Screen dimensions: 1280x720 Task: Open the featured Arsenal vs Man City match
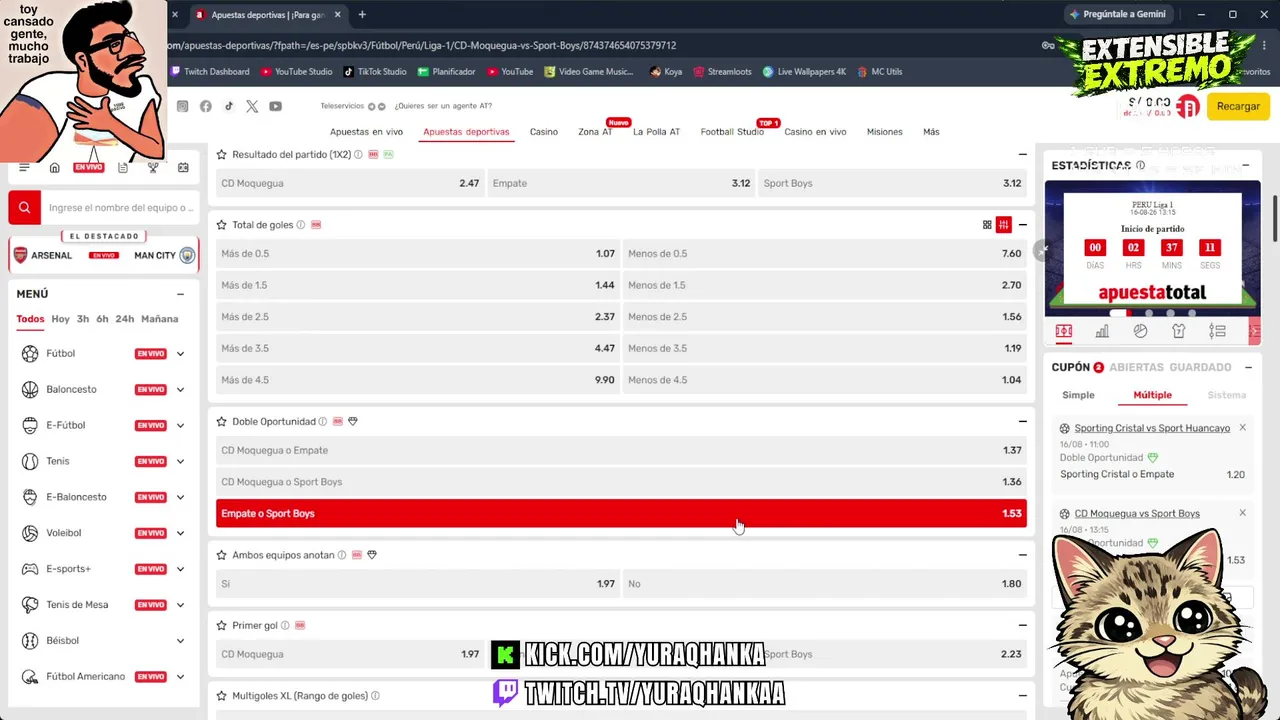[x=104, y=255]
